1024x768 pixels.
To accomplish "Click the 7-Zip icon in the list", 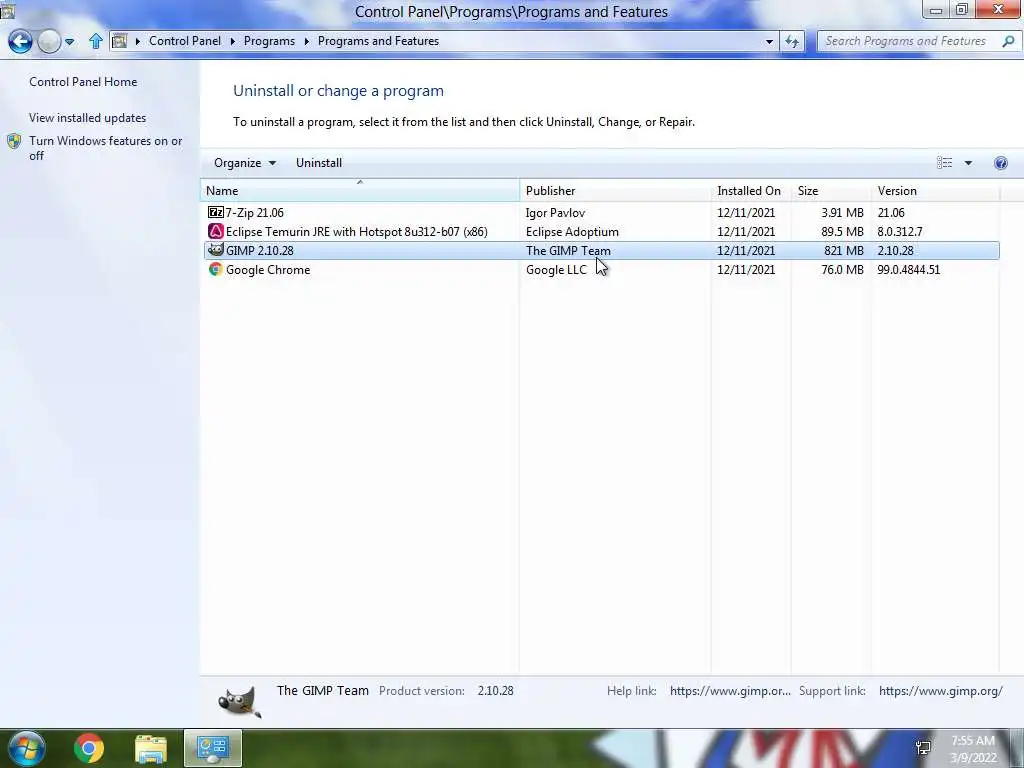I will (x=216, y=212).
